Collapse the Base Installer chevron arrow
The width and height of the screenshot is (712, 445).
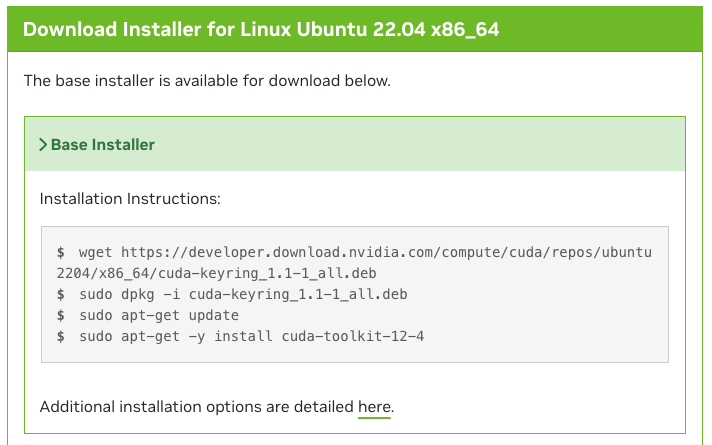pos(43,144)
